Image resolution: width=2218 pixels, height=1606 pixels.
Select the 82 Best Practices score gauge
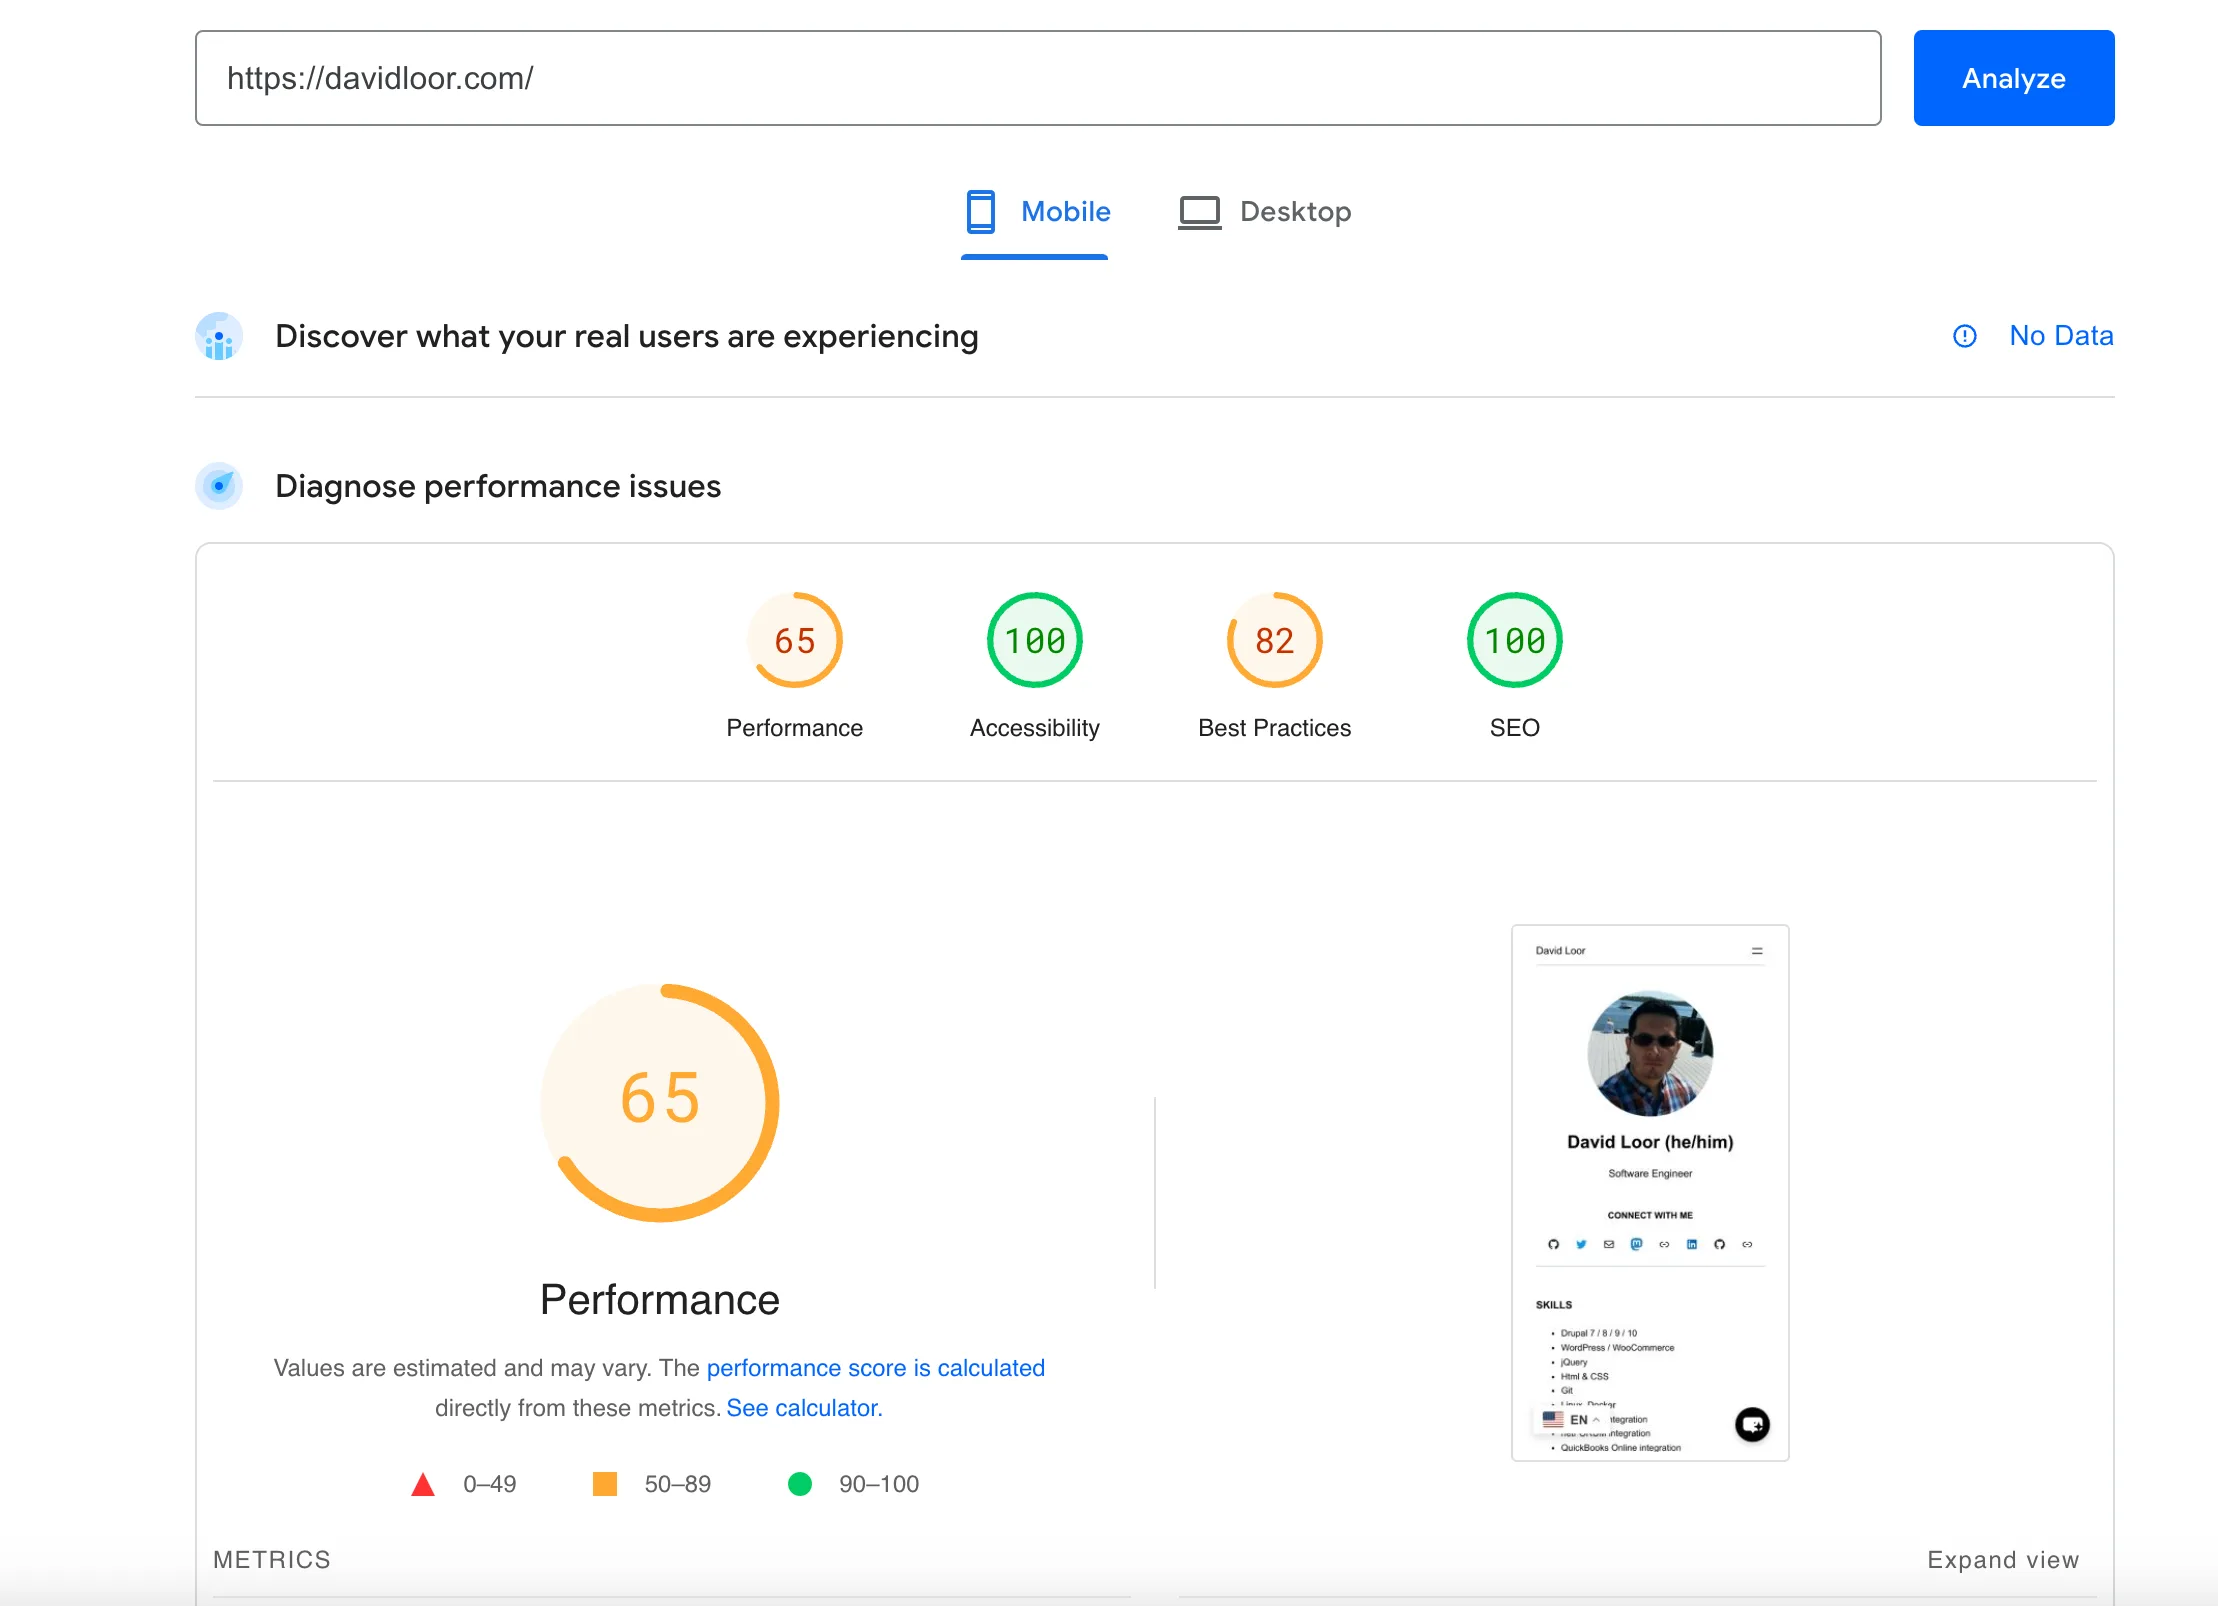(x=1275, y=640)
